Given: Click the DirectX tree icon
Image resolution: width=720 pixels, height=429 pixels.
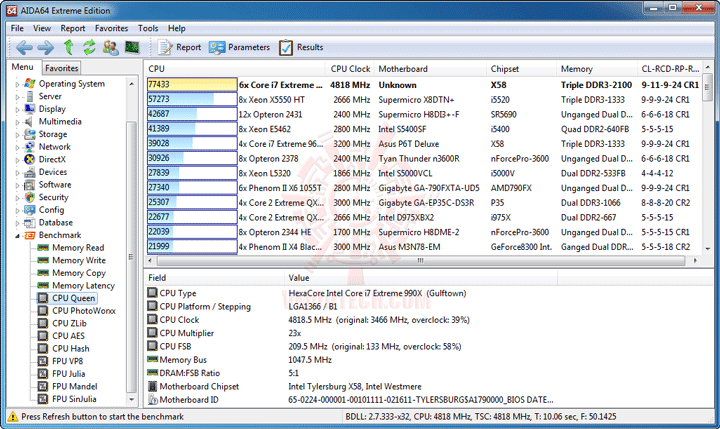Looking at the screenshot, I should coord(29,159).
